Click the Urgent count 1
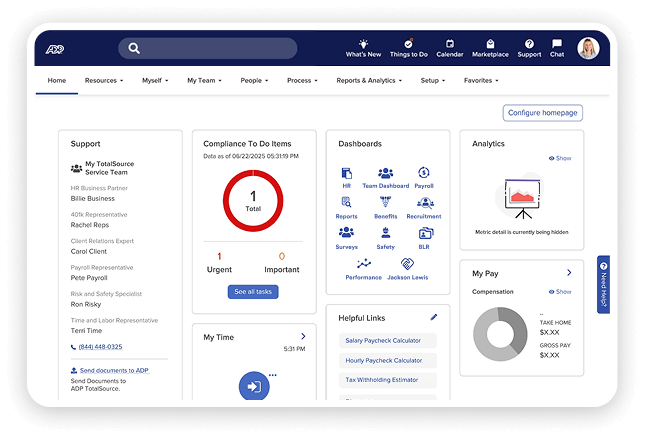 coord(219,256)
